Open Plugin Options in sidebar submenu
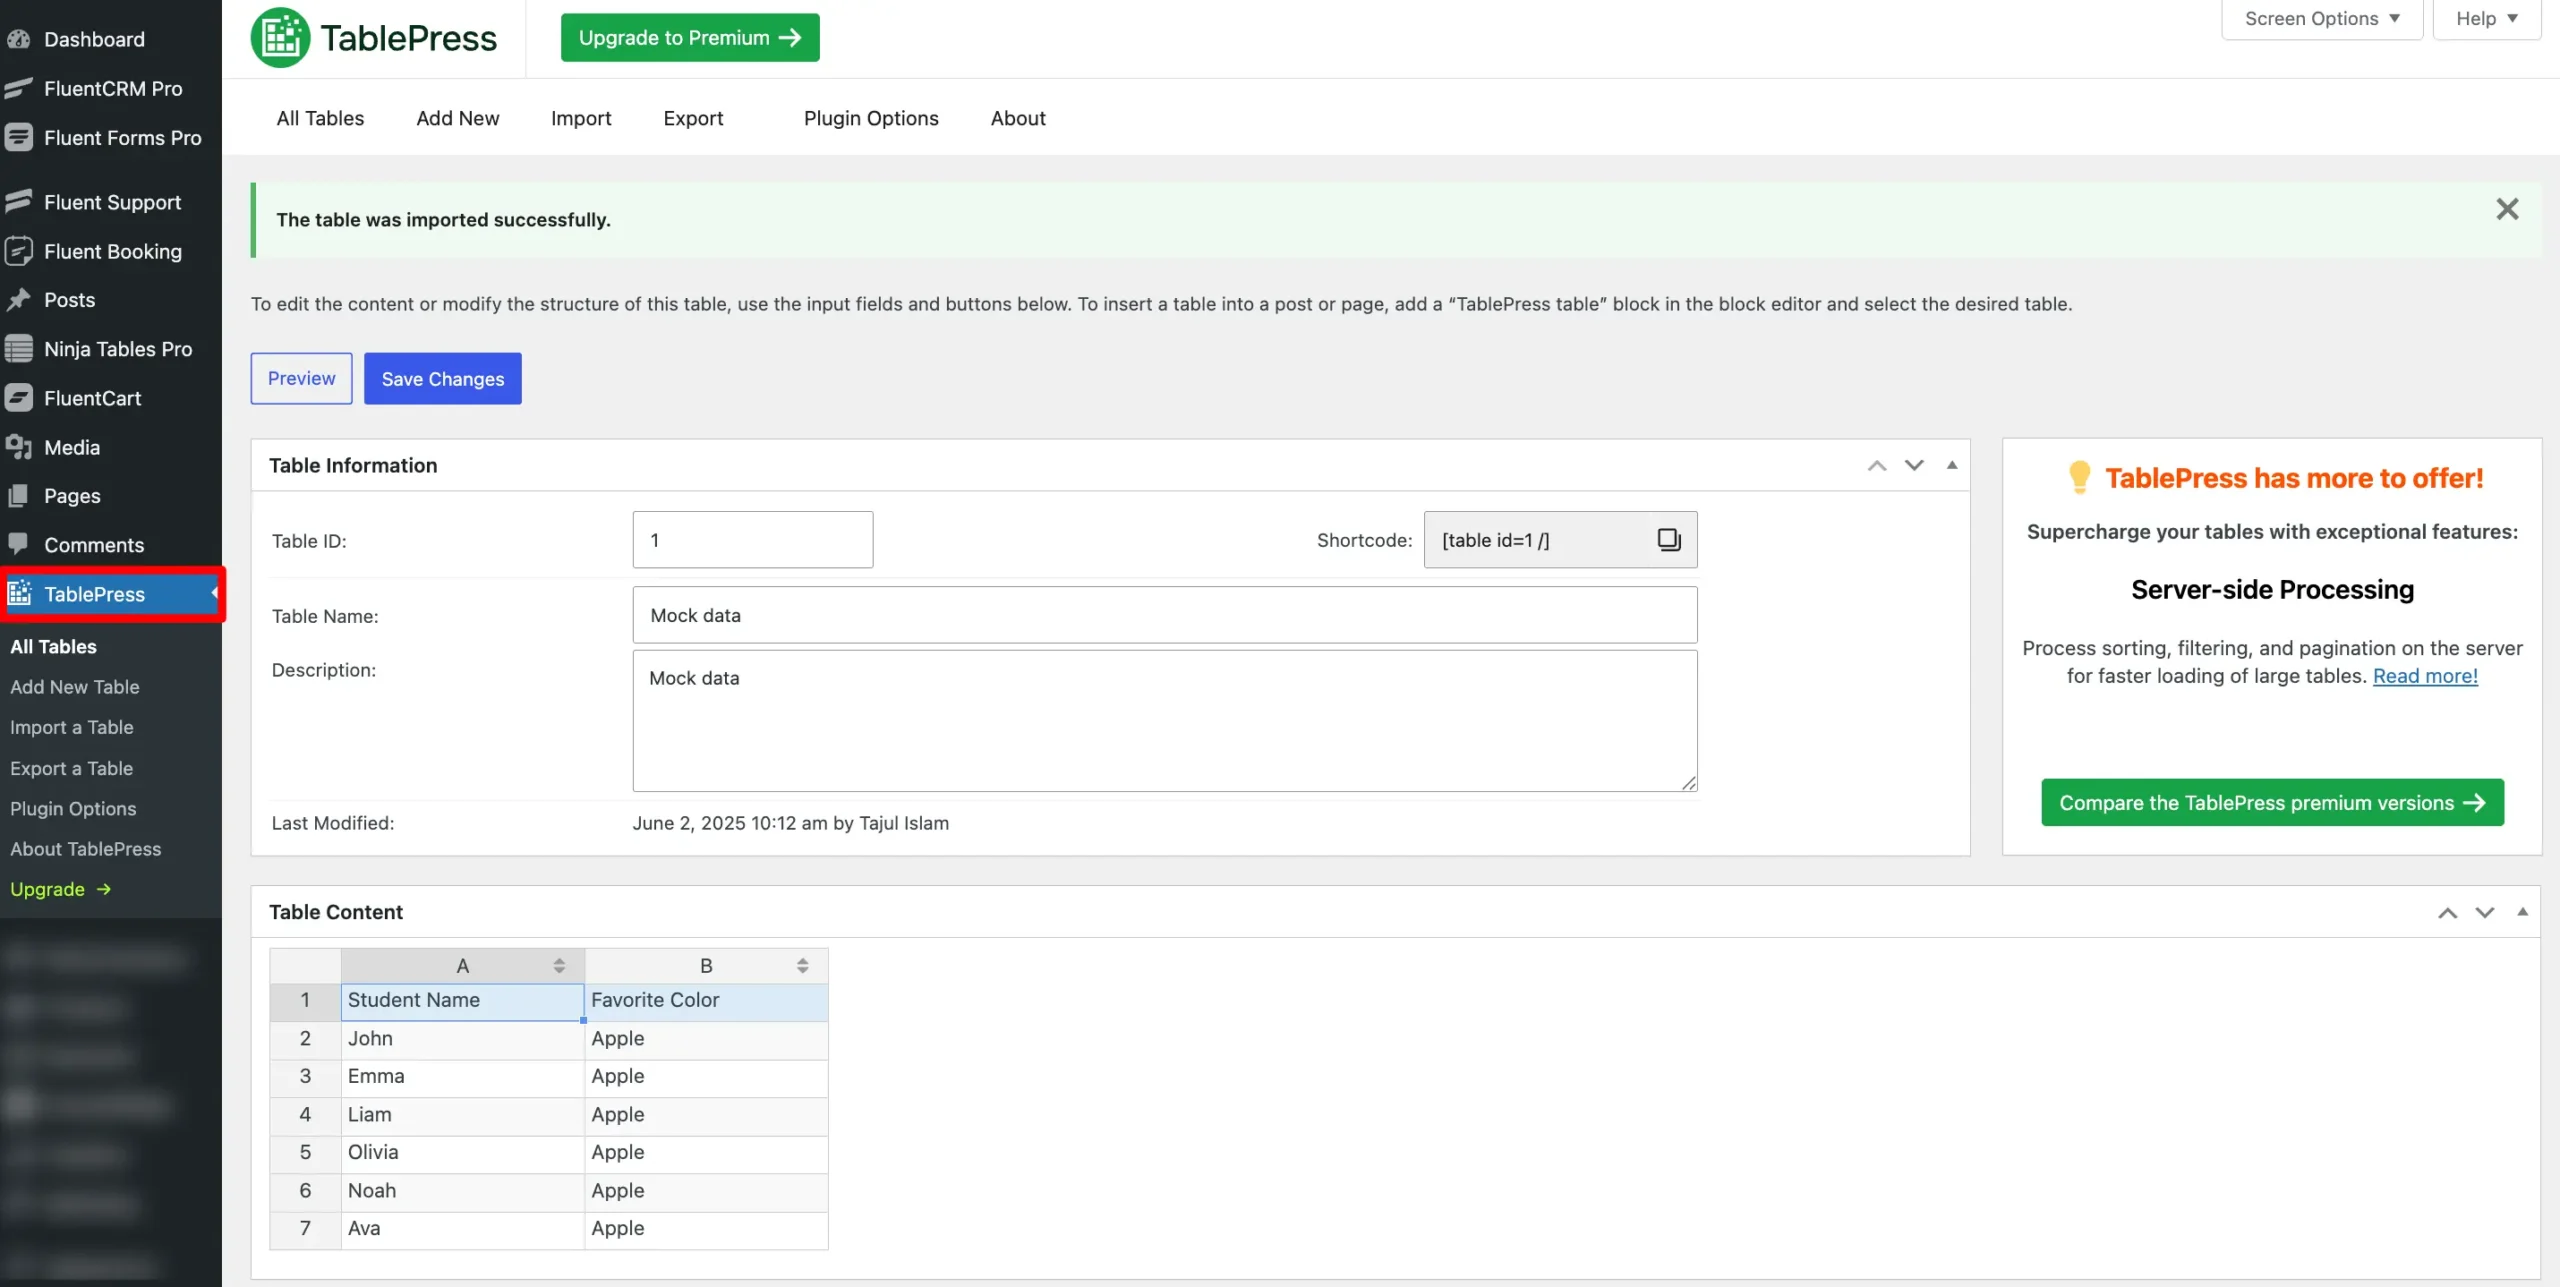 tap(73, 808)
